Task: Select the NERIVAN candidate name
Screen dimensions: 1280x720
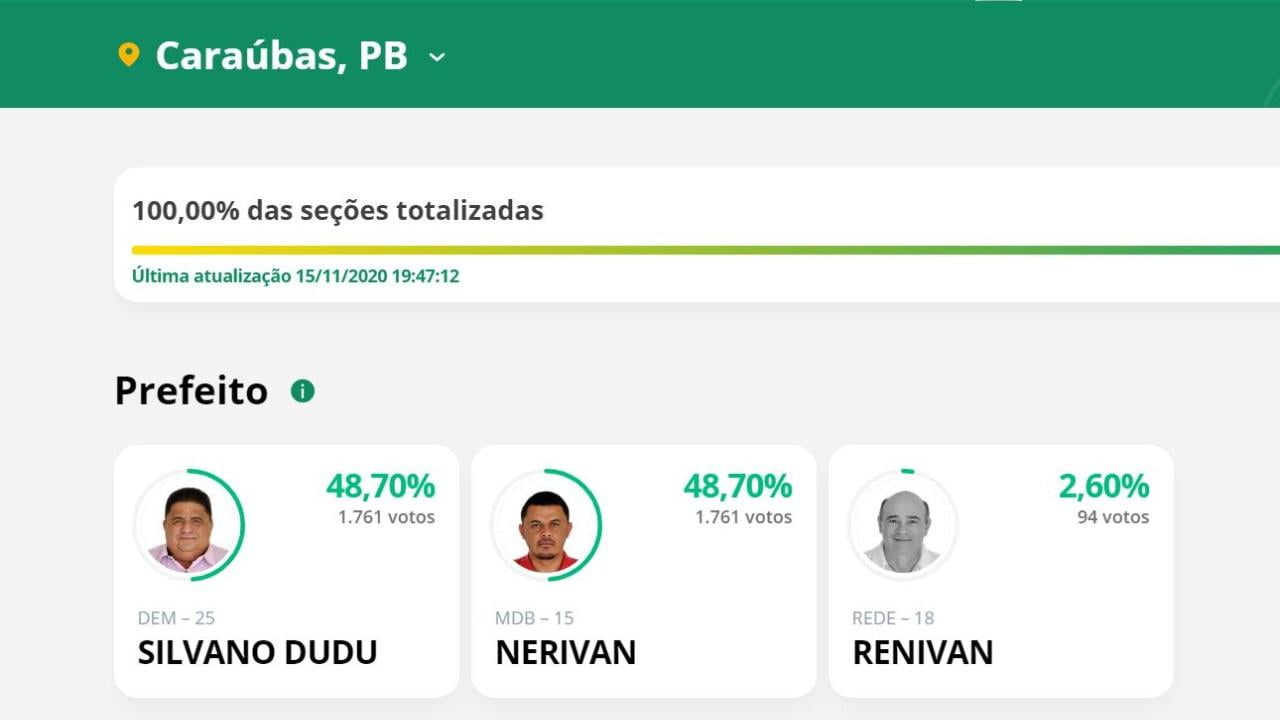Action: 565,652
